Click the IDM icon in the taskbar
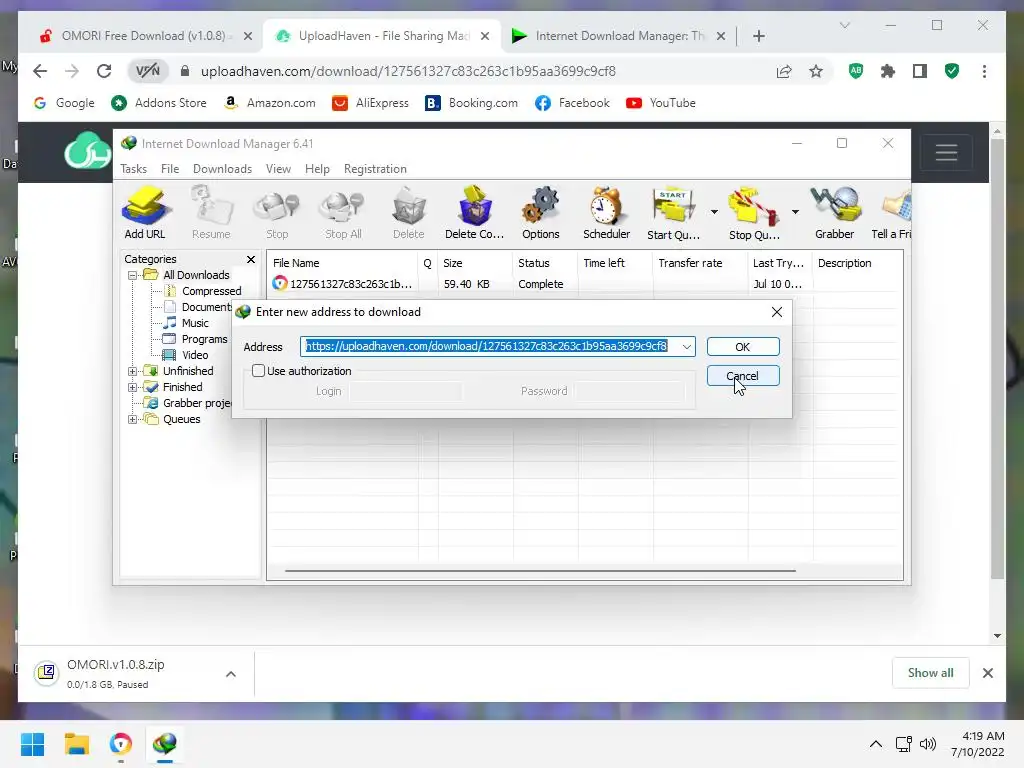1024x768 pixels. pos(165,744)
